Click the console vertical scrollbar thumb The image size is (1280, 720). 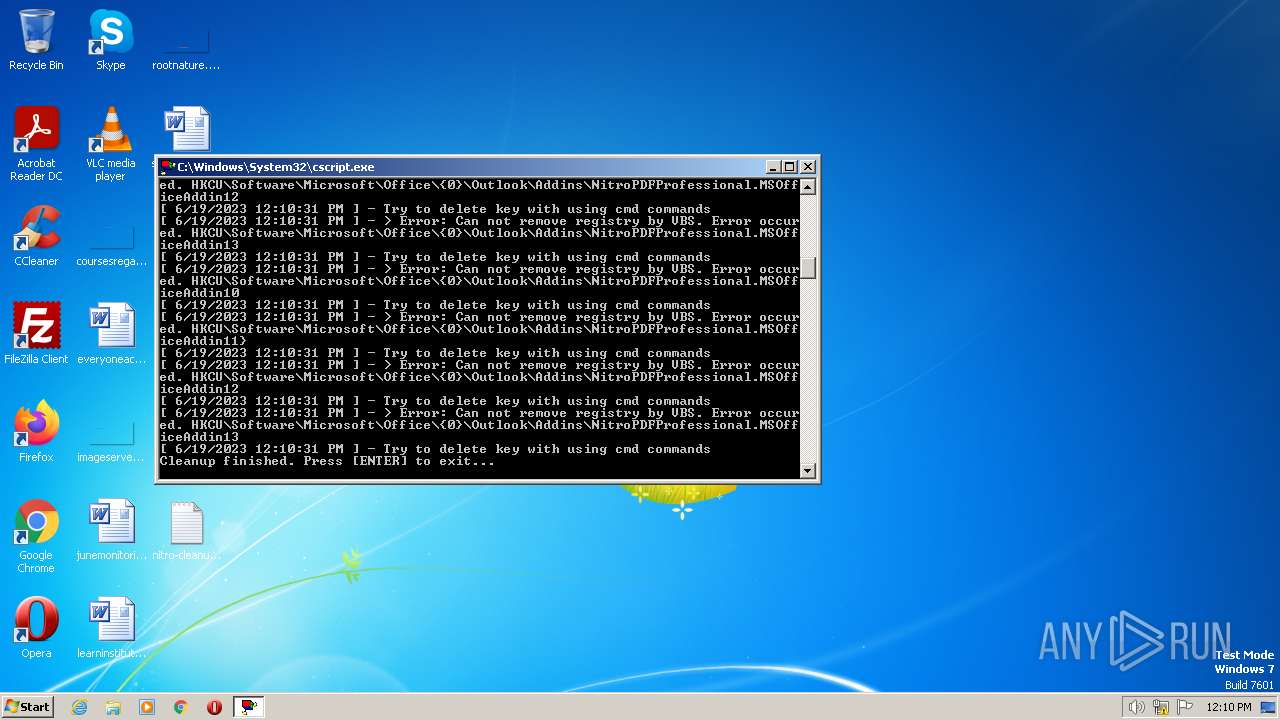(808, 268)
